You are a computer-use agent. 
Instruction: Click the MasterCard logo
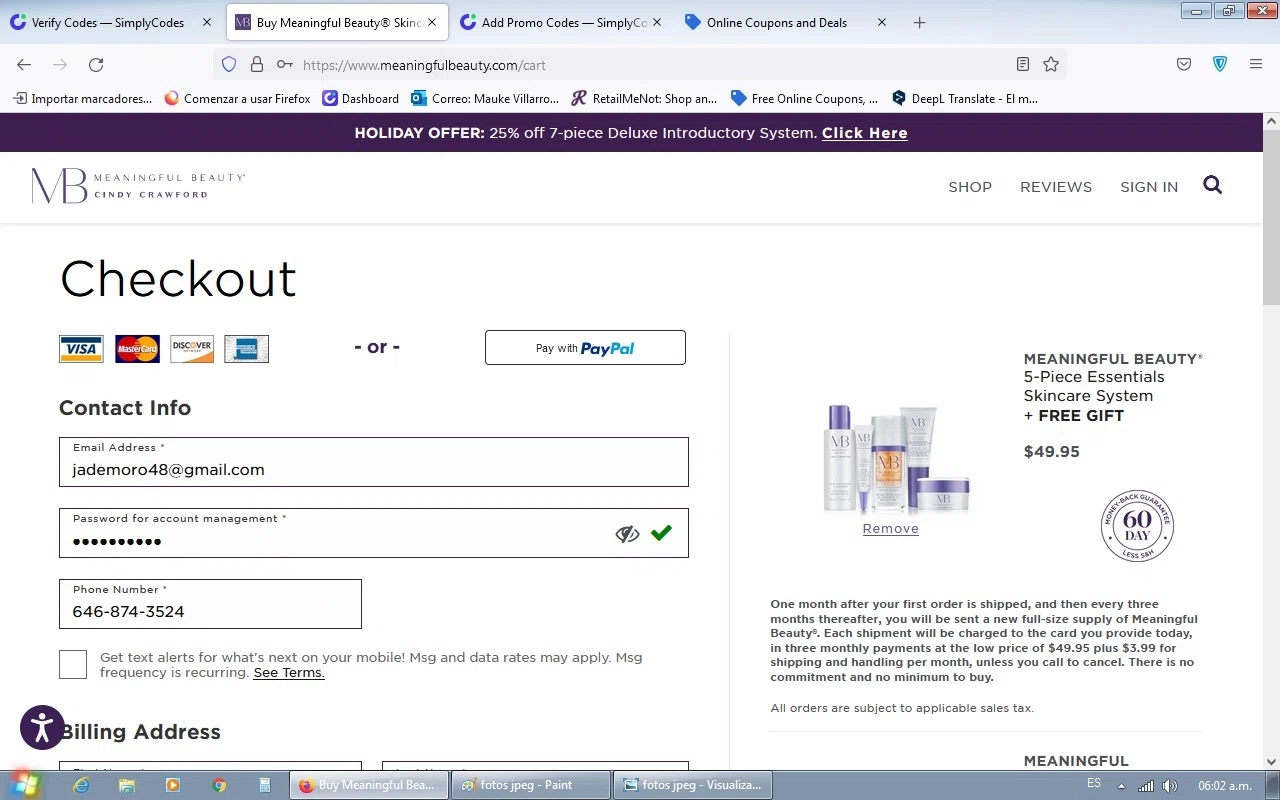137,348
